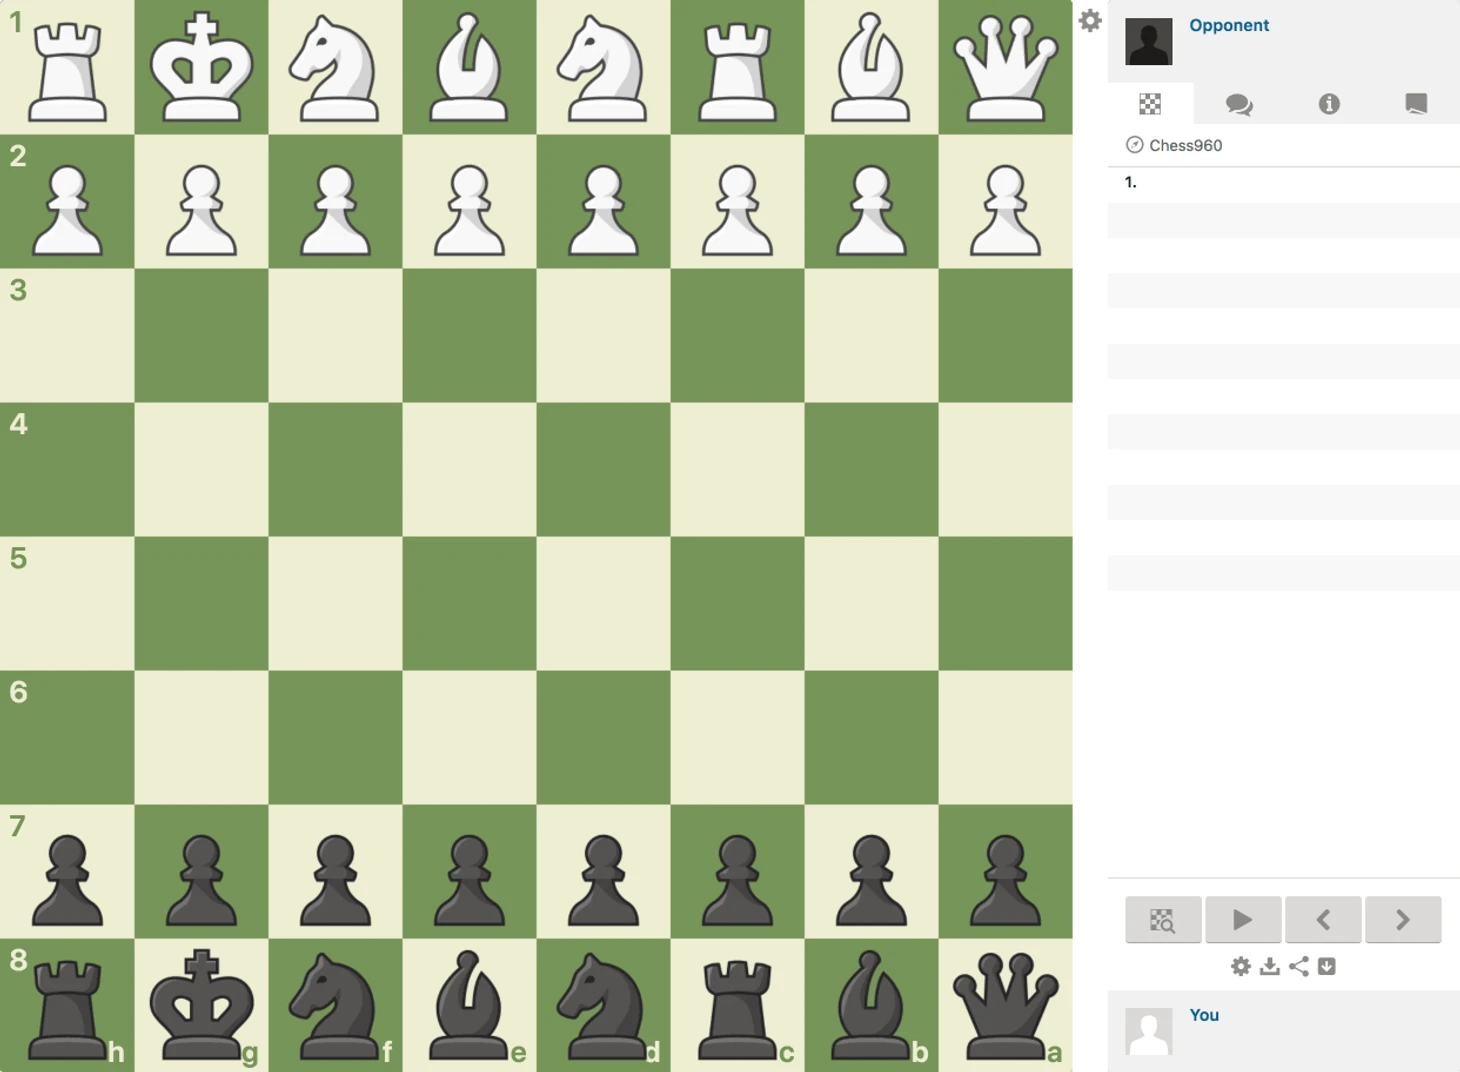The image size is (1460, 1072).
Task: Click the Opponent avatar picture
Action: (x=1149, y=41)
